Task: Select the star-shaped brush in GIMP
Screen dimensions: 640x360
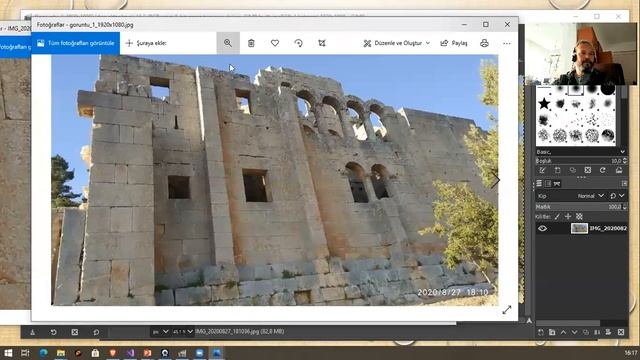Action: (544, 104)
